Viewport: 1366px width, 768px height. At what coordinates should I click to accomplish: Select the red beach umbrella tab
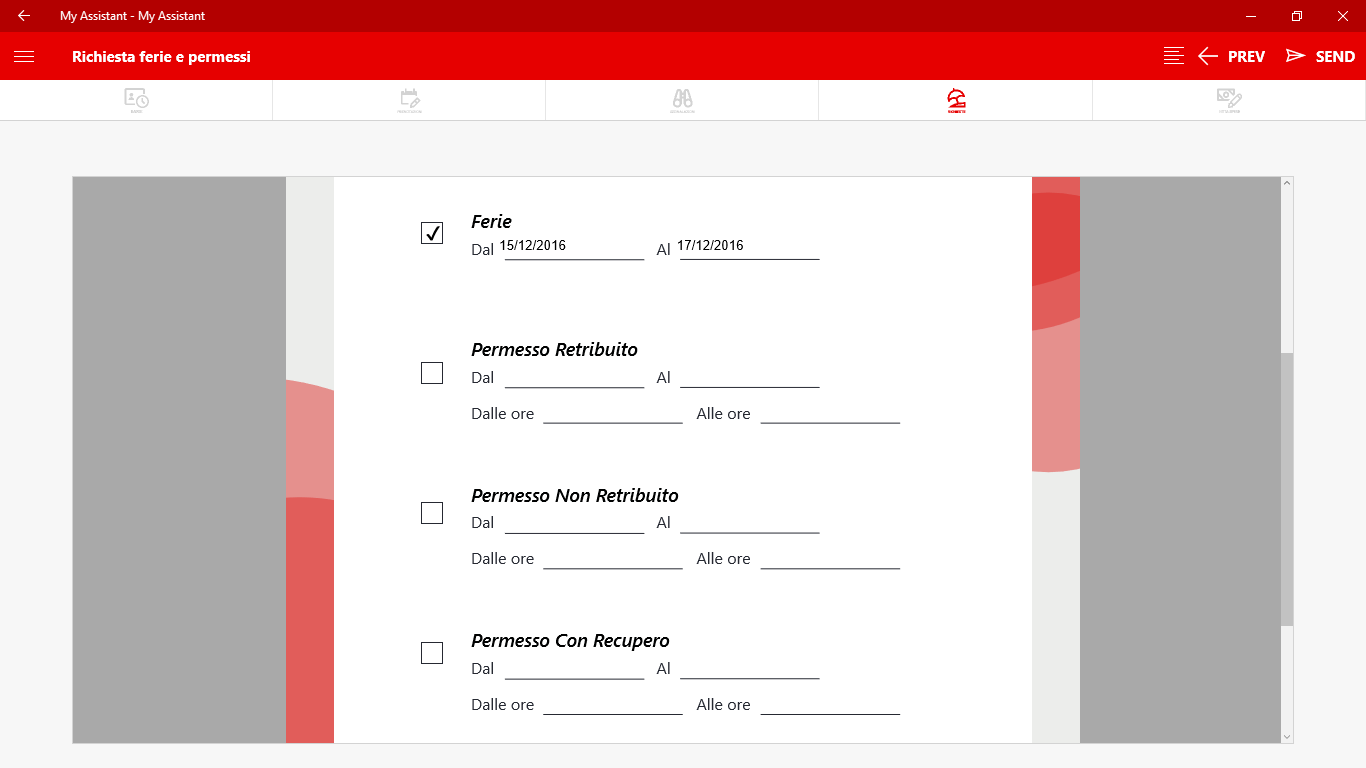pos(956,100)
